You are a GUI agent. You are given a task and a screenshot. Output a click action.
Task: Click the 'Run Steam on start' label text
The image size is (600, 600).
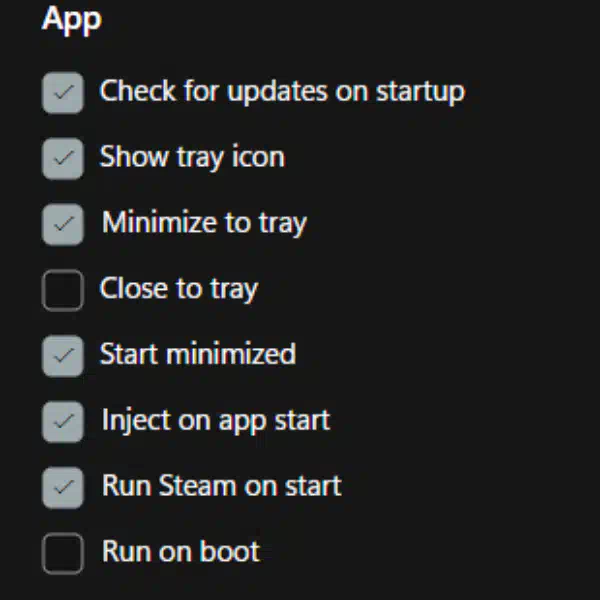pyautogui.click(x=222, y=486)
